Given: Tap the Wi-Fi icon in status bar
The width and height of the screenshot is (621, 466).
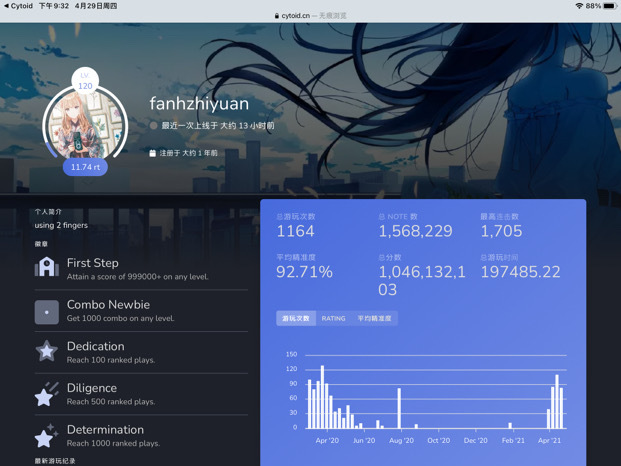Looking at the screenshot, I should 579,6.
